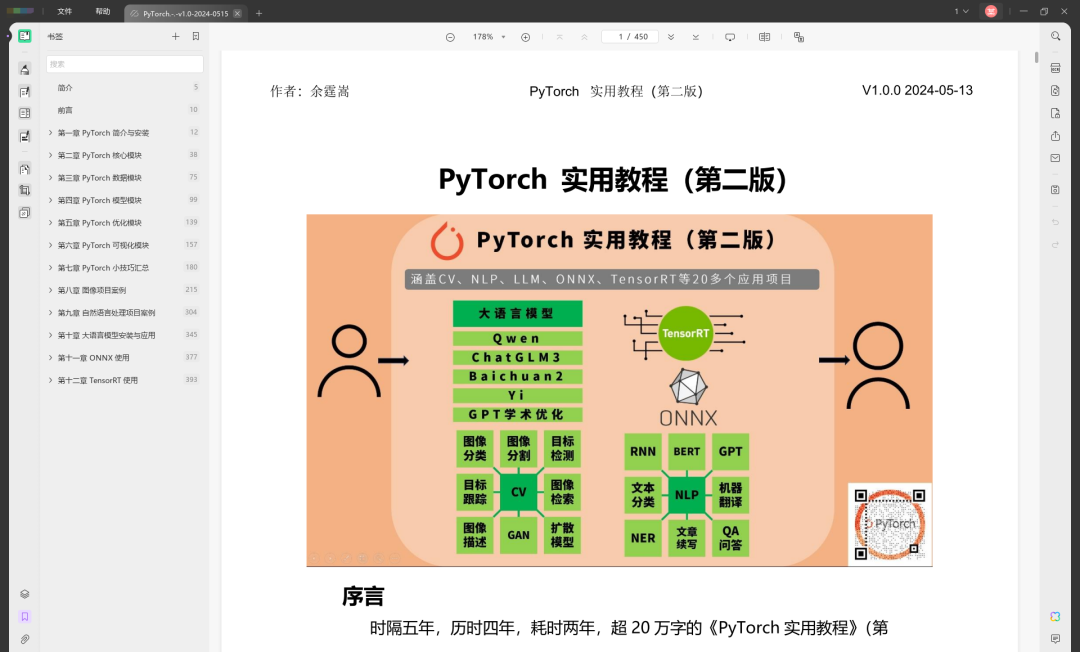Click the zoom out minus button

click(450, 37)
